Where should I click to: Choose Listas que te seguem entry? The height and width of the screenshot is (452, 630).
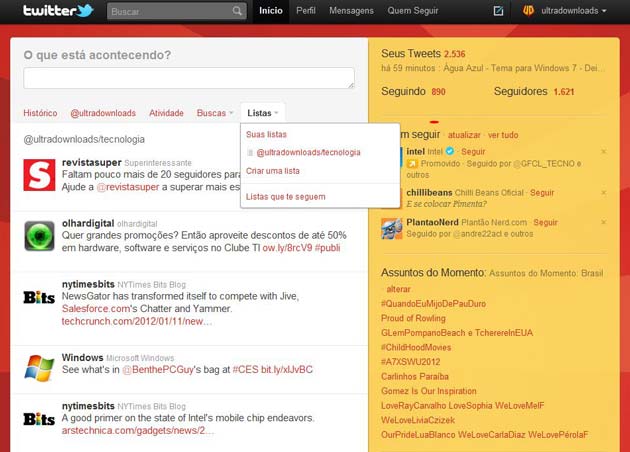click(285, 197)
